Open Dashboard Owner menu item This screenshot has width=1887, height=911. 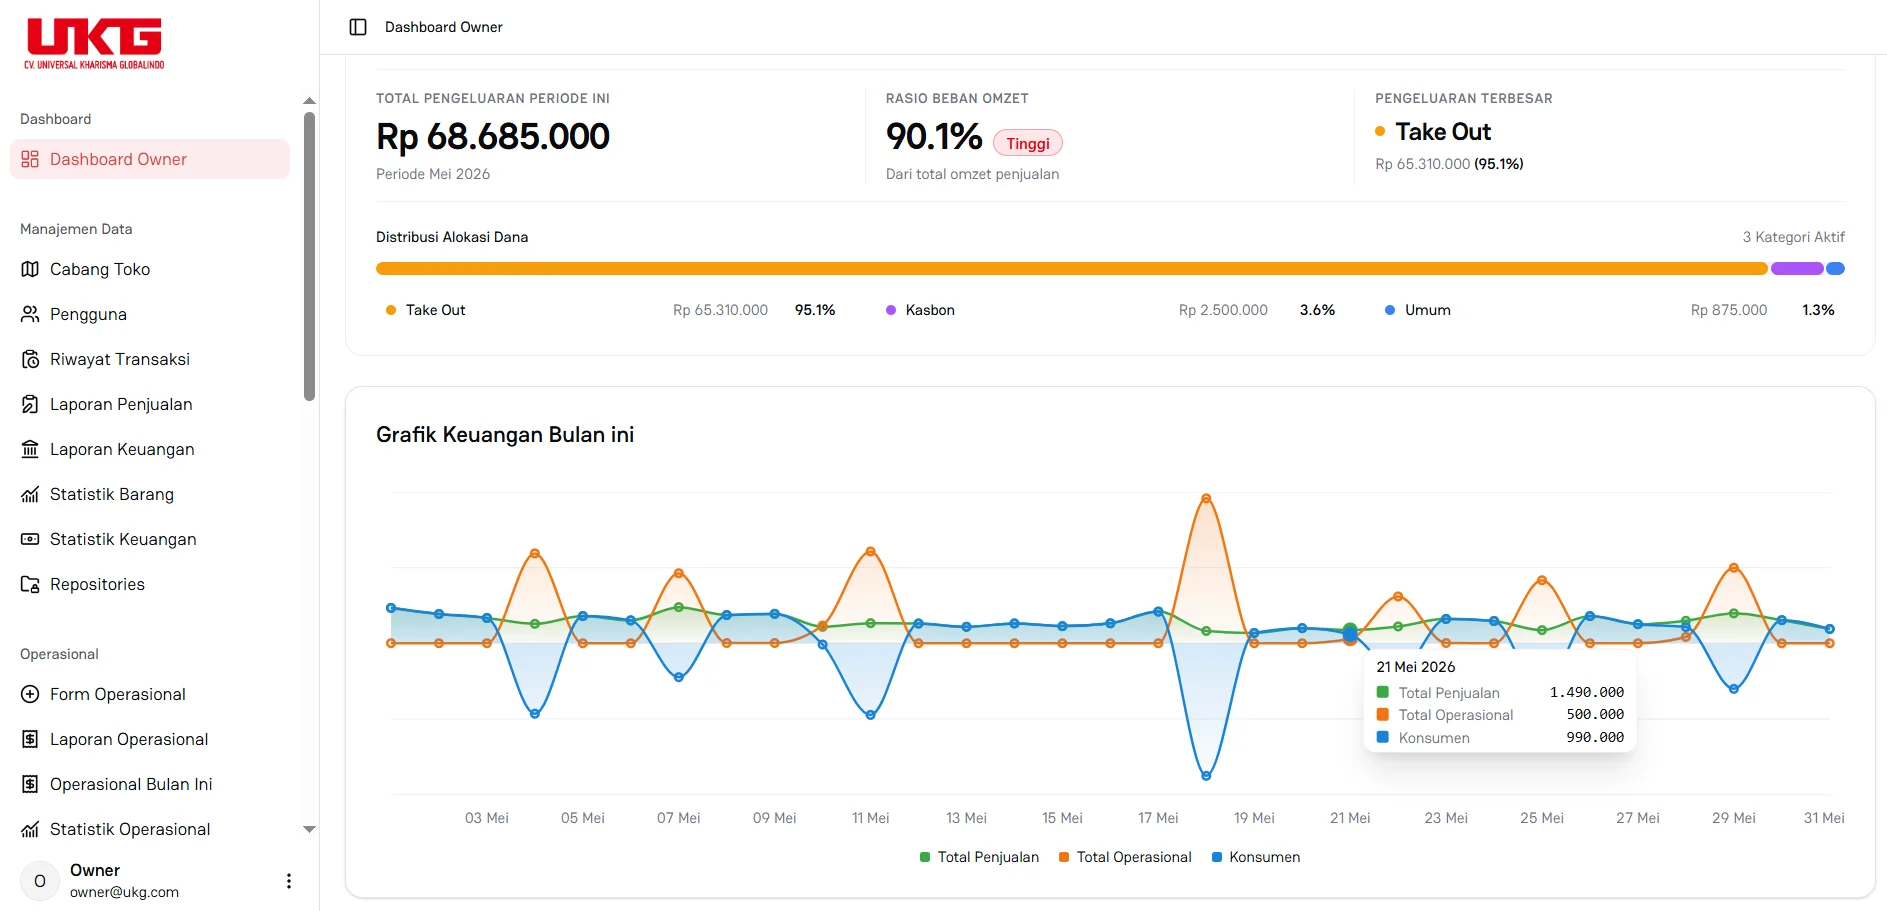150,159
